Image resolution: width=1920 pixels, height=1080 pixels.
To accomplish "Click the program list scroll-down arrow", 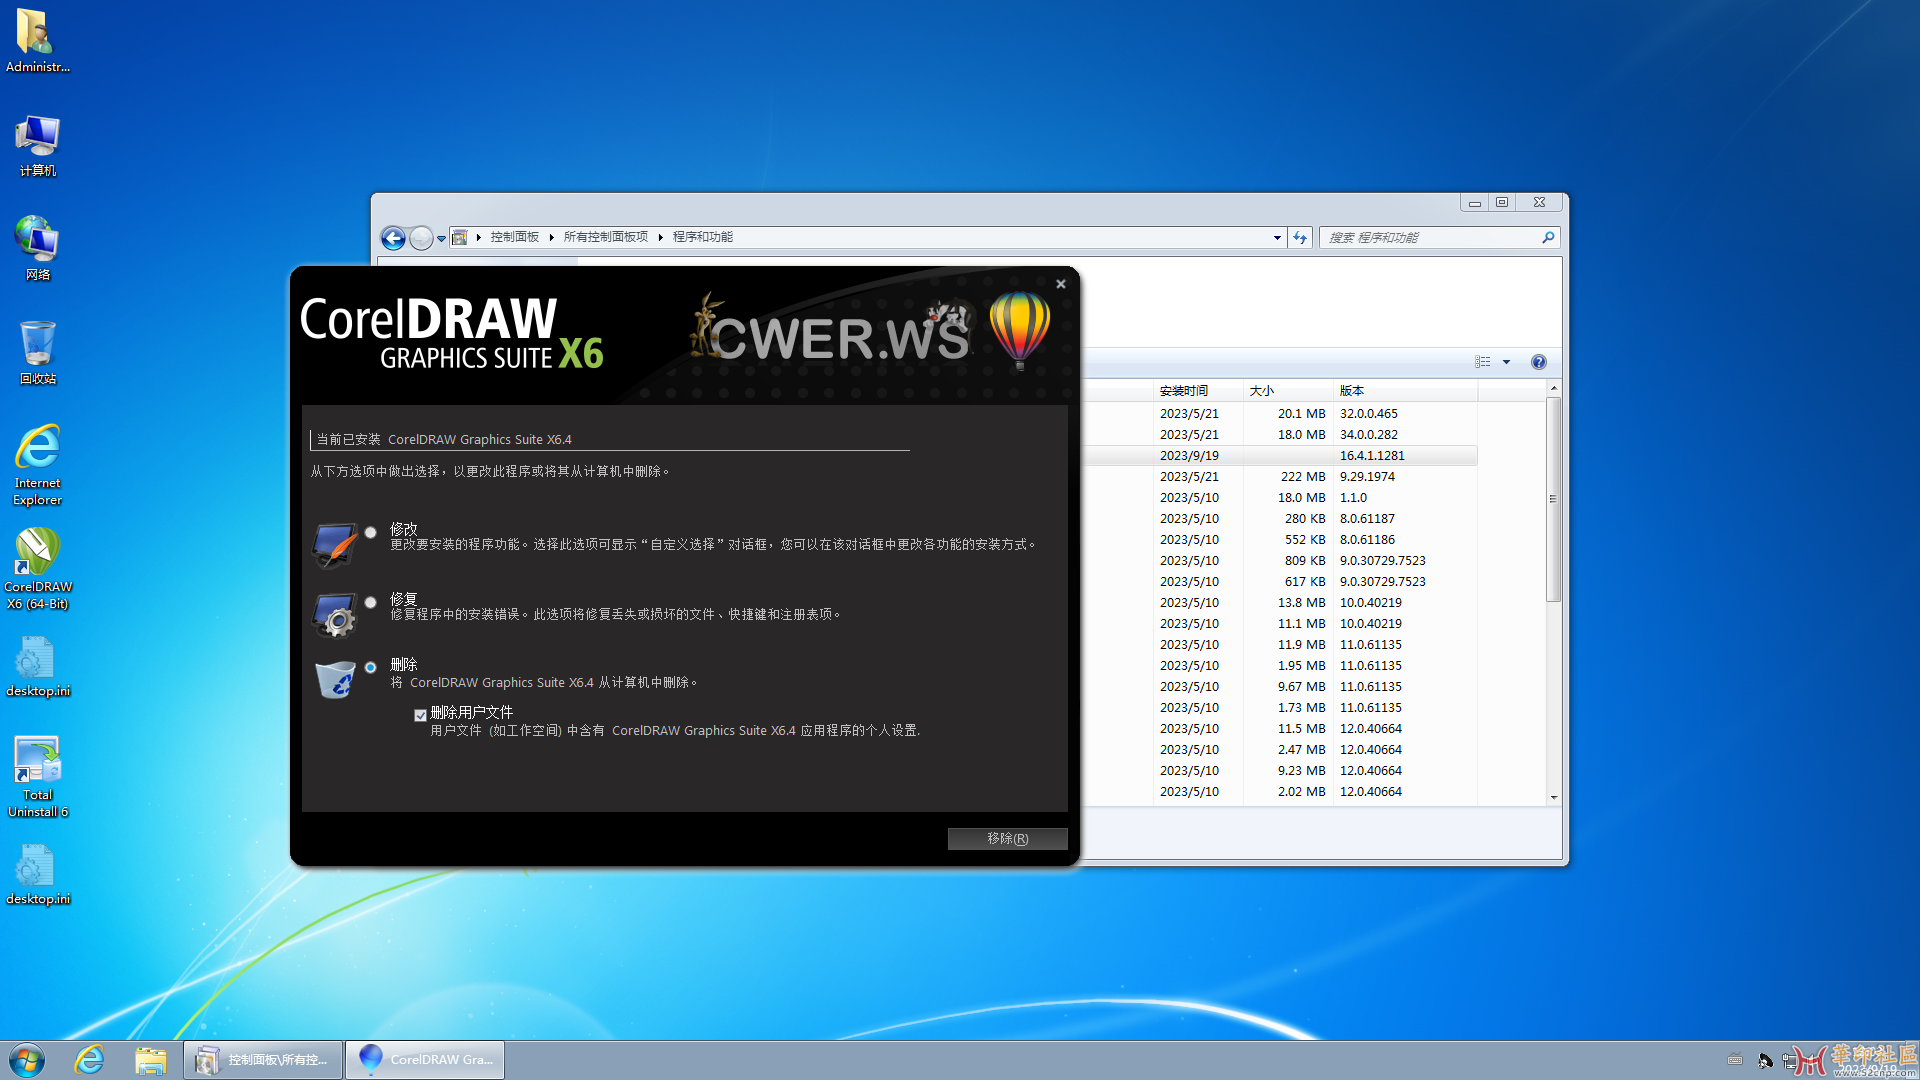I will [x=1553, y=797].
